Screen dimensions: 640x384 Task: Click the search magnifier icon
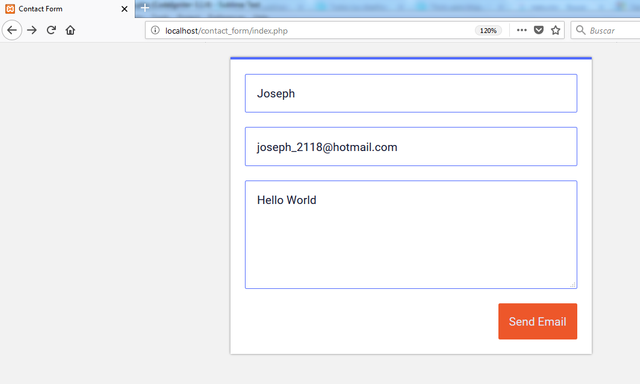(x=580, y=30)
